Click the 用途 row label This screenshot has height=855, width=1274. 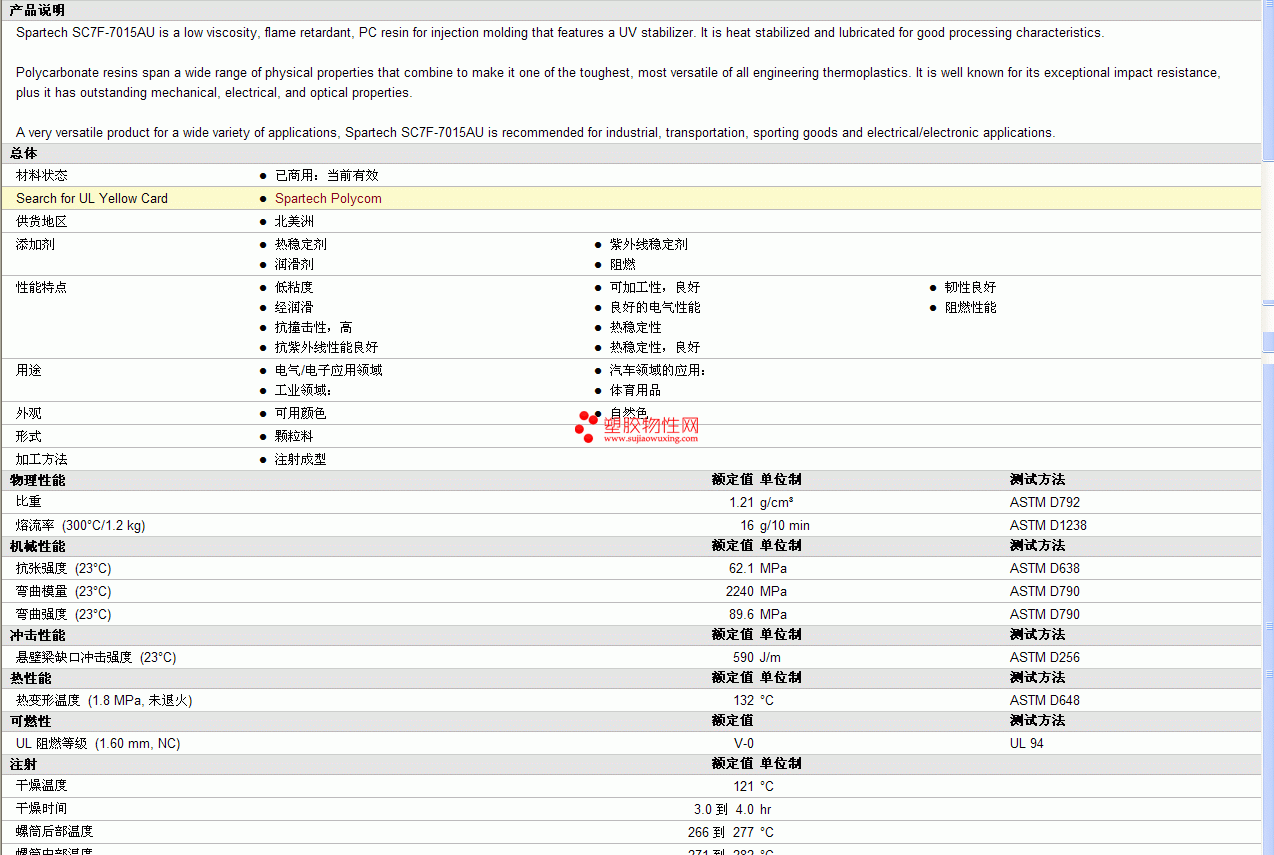pyautogui.click(x=29, y=370)
